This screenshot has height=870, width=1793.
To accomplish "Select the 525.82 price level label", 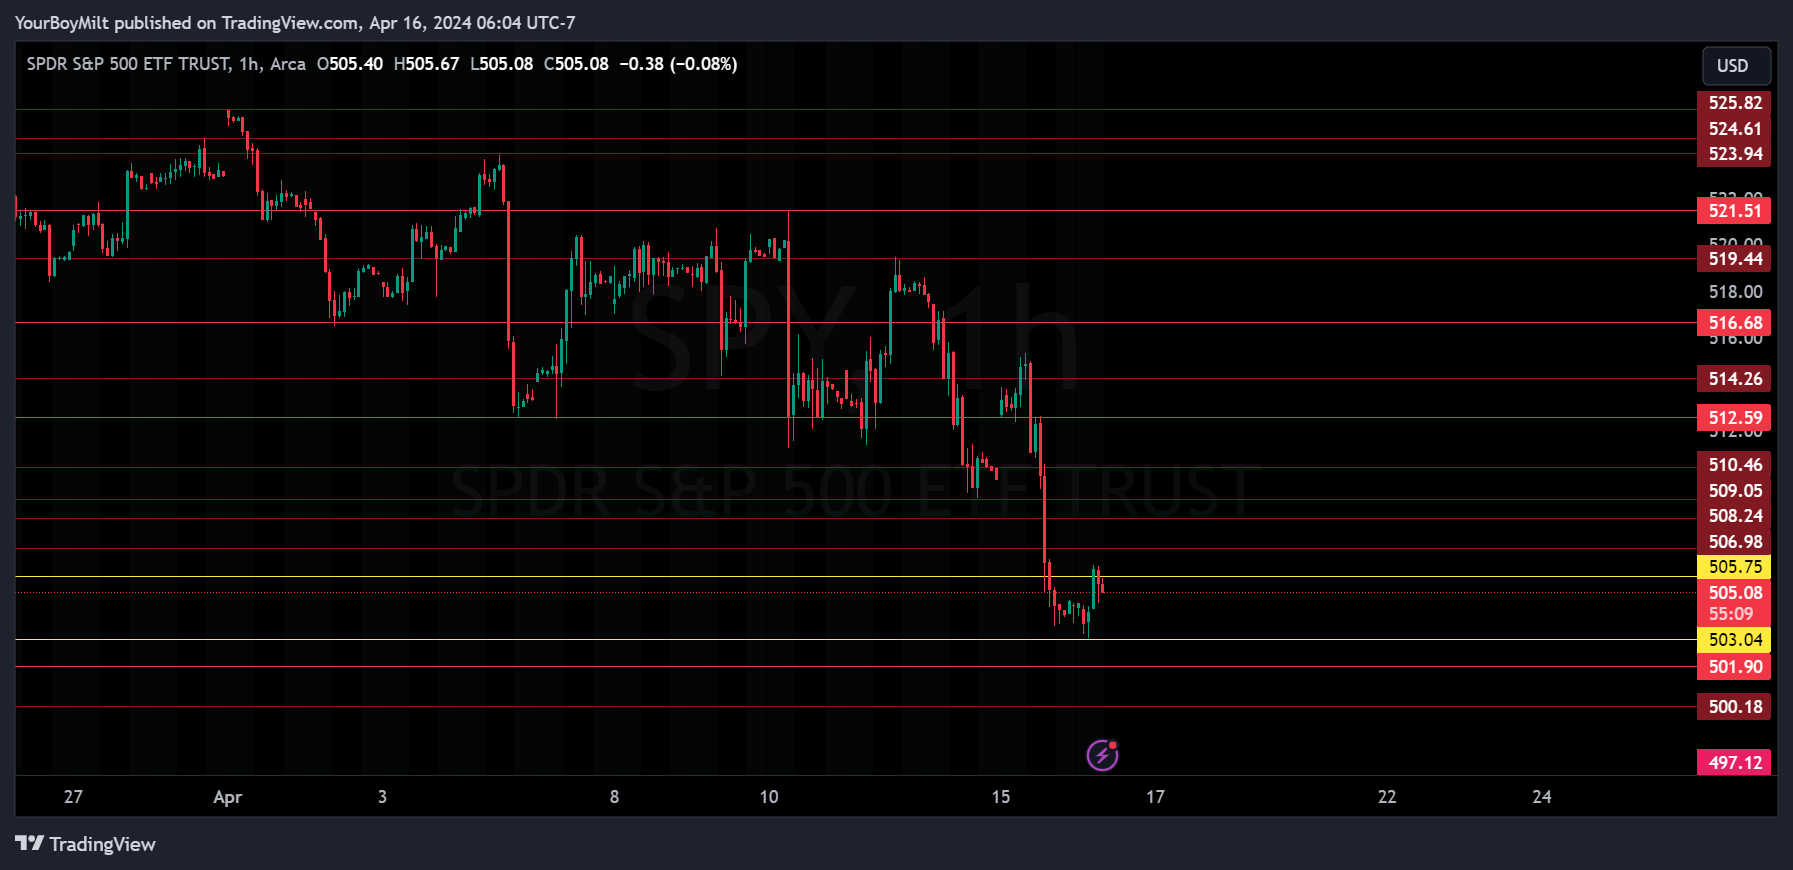I will tap(1734, 102).
